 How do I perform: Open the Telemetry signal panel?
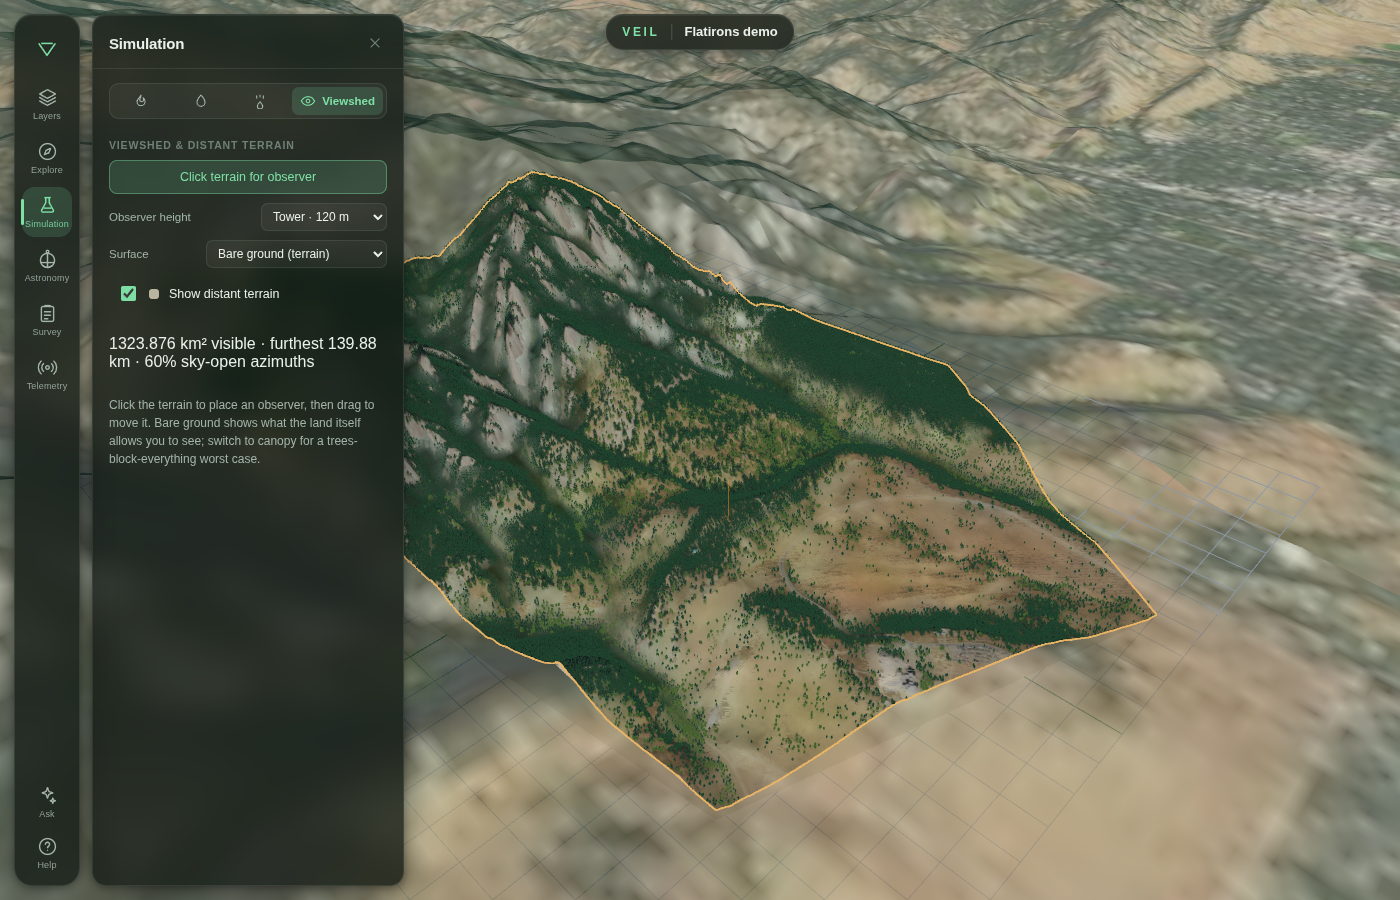[x=47, y=374]
